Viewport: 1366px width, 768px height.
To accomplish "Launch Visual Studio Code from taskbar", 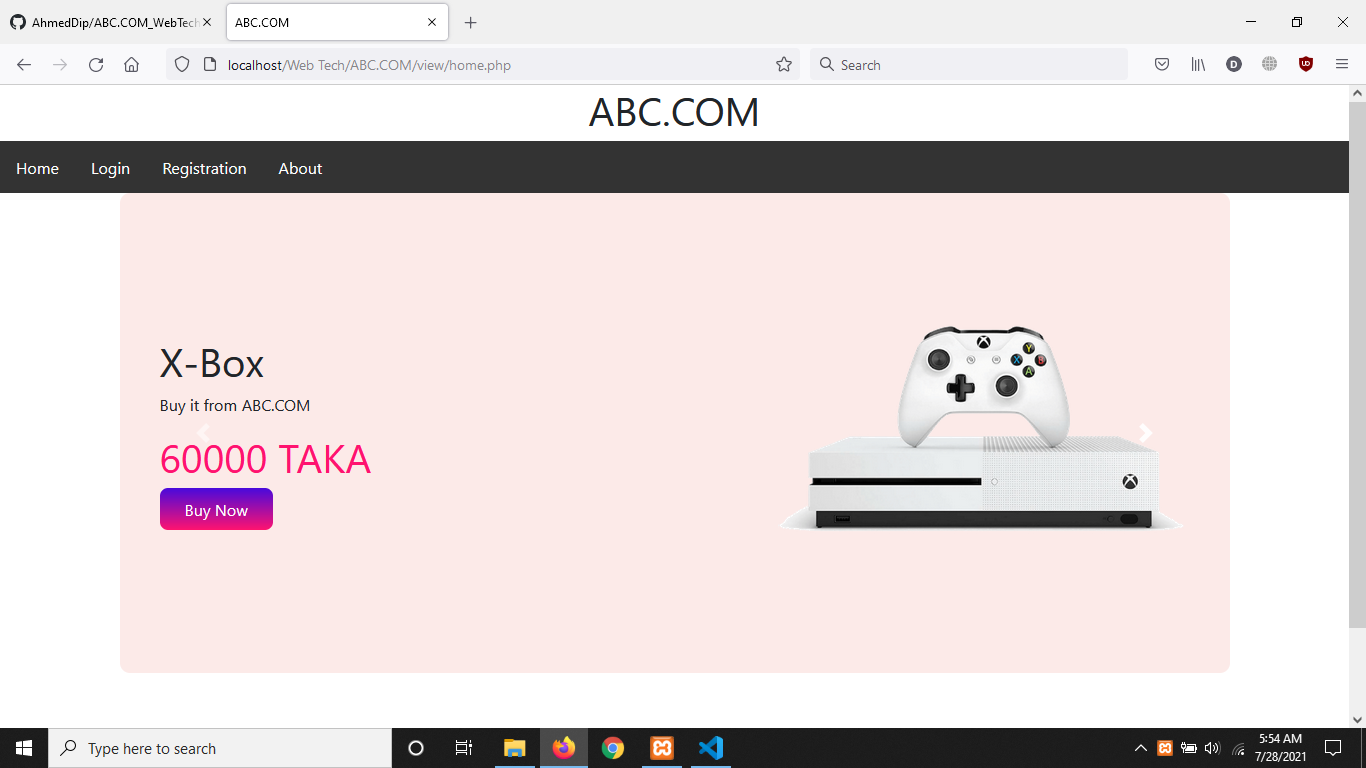I will tap(711, 747).
